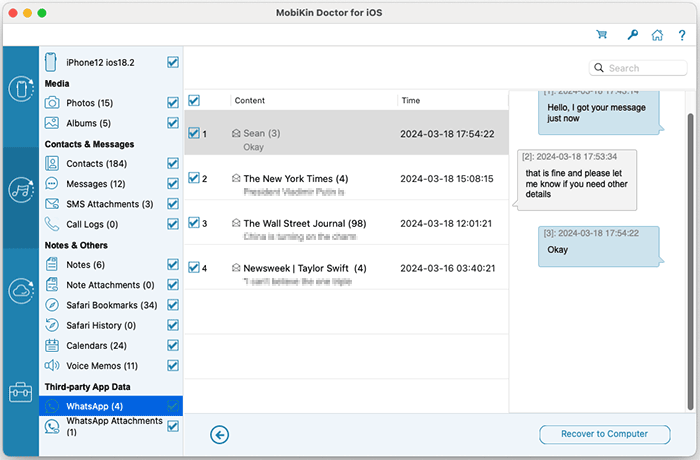Open the help question mark icon

tap(682, 34)
